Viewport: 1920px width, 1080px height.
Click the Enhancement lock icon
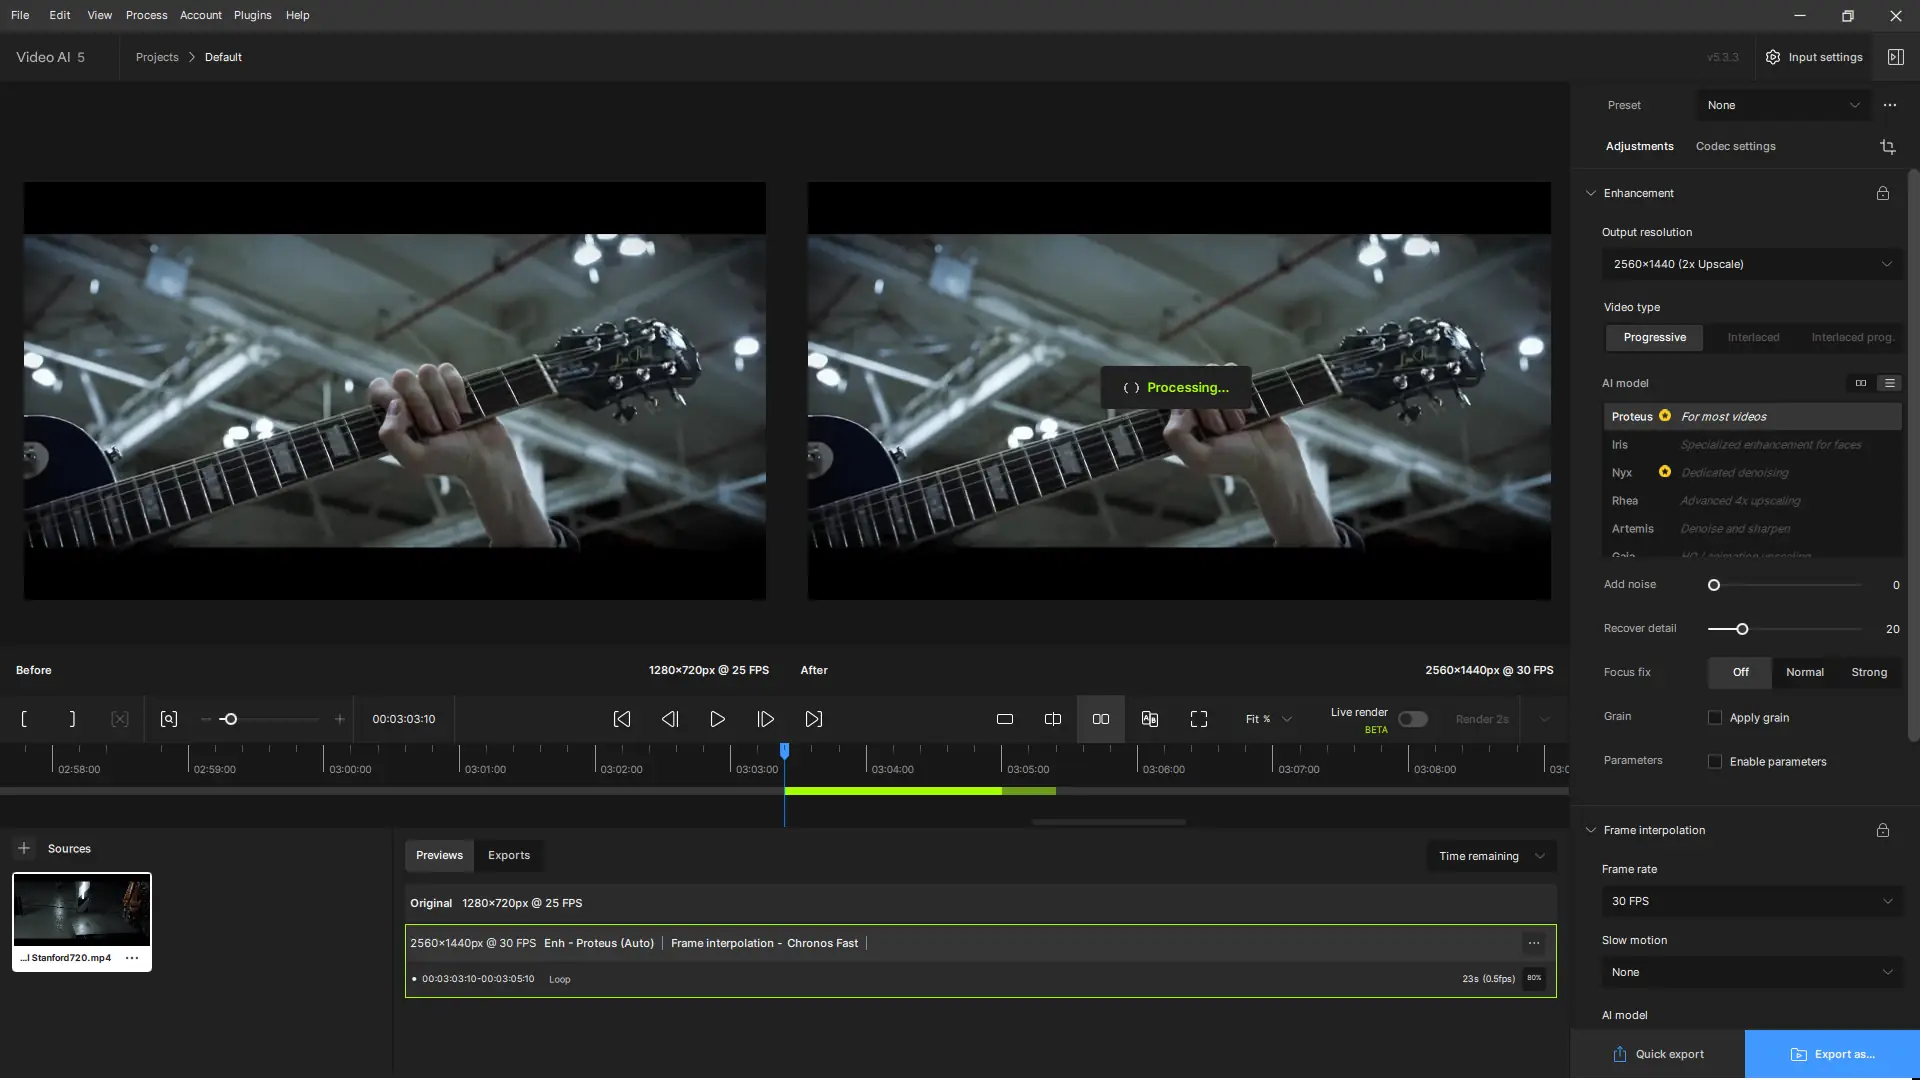1882,193
